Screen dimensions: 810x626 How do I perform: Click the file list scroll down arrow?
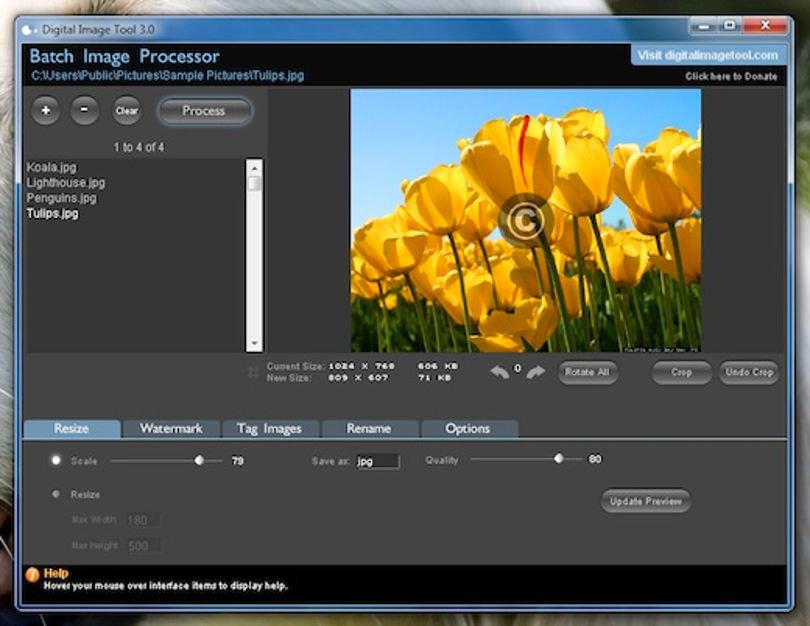254,343
